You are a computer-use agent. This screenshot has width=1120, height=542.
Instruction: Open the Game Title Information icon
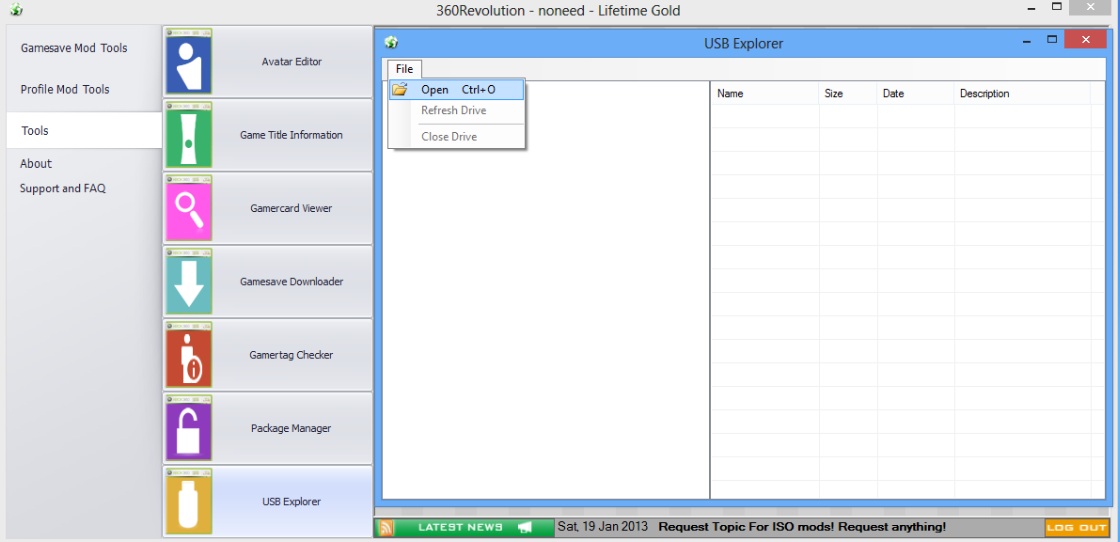[x=188, y=135]
